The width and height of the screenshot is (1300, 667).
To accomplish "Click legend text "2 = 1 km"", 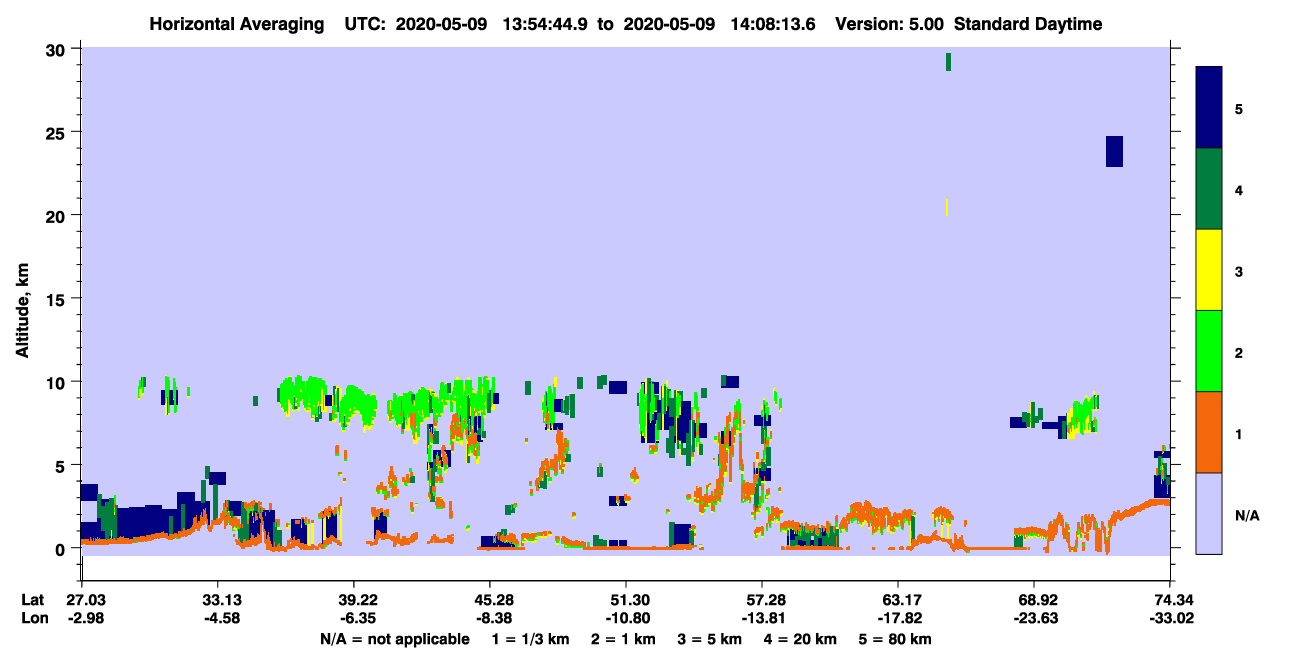I will pos(623,639).
